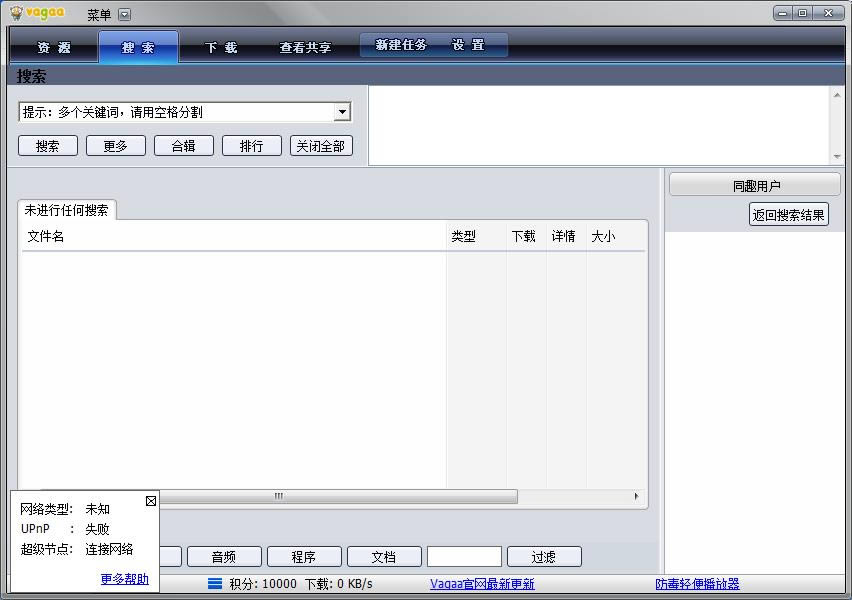This screenshot has width=852, height=600.
Task: Filter results by 文档
Action: coord(384,557)
